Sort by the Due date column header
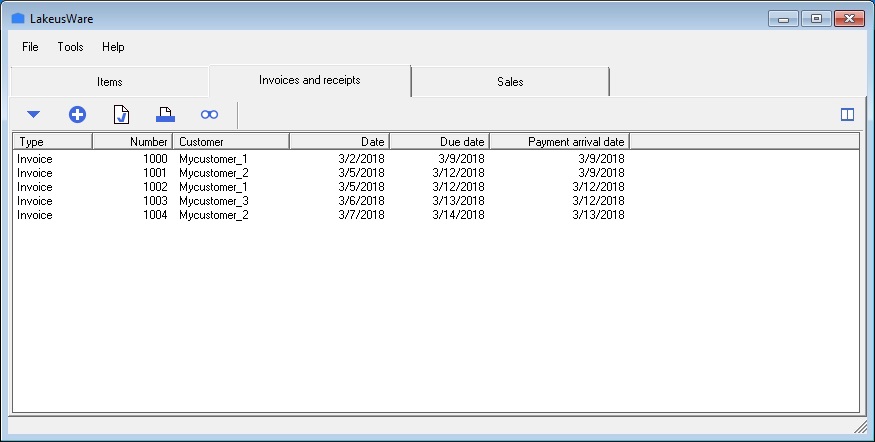The height and width of the screenshot is (442, 875). click(439, 142)
